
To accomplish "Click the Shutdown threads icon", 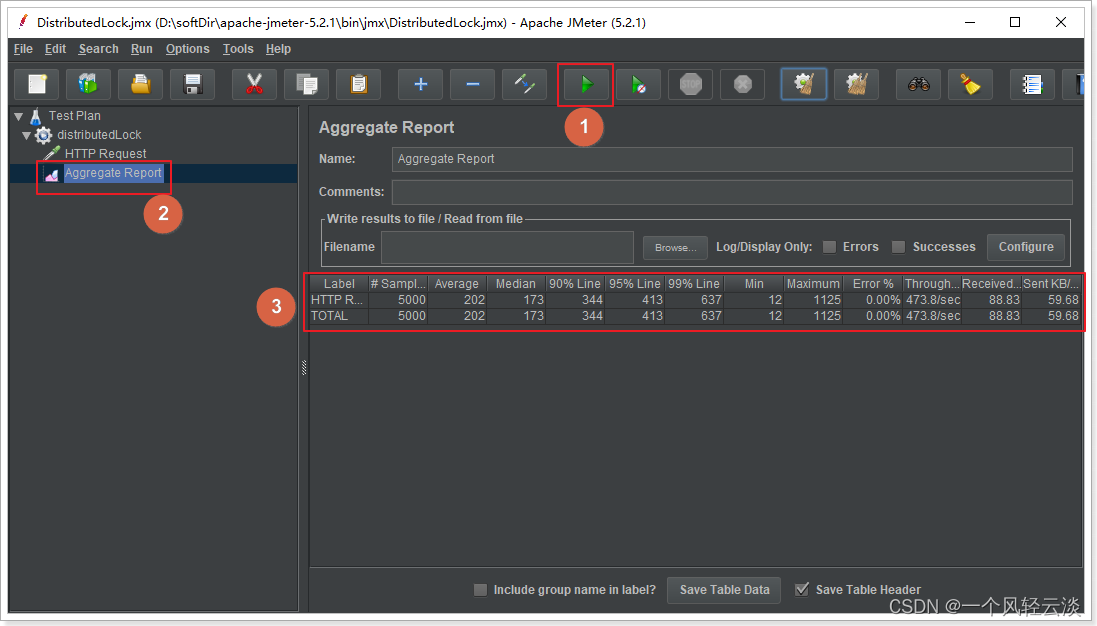I will [742, 85].
